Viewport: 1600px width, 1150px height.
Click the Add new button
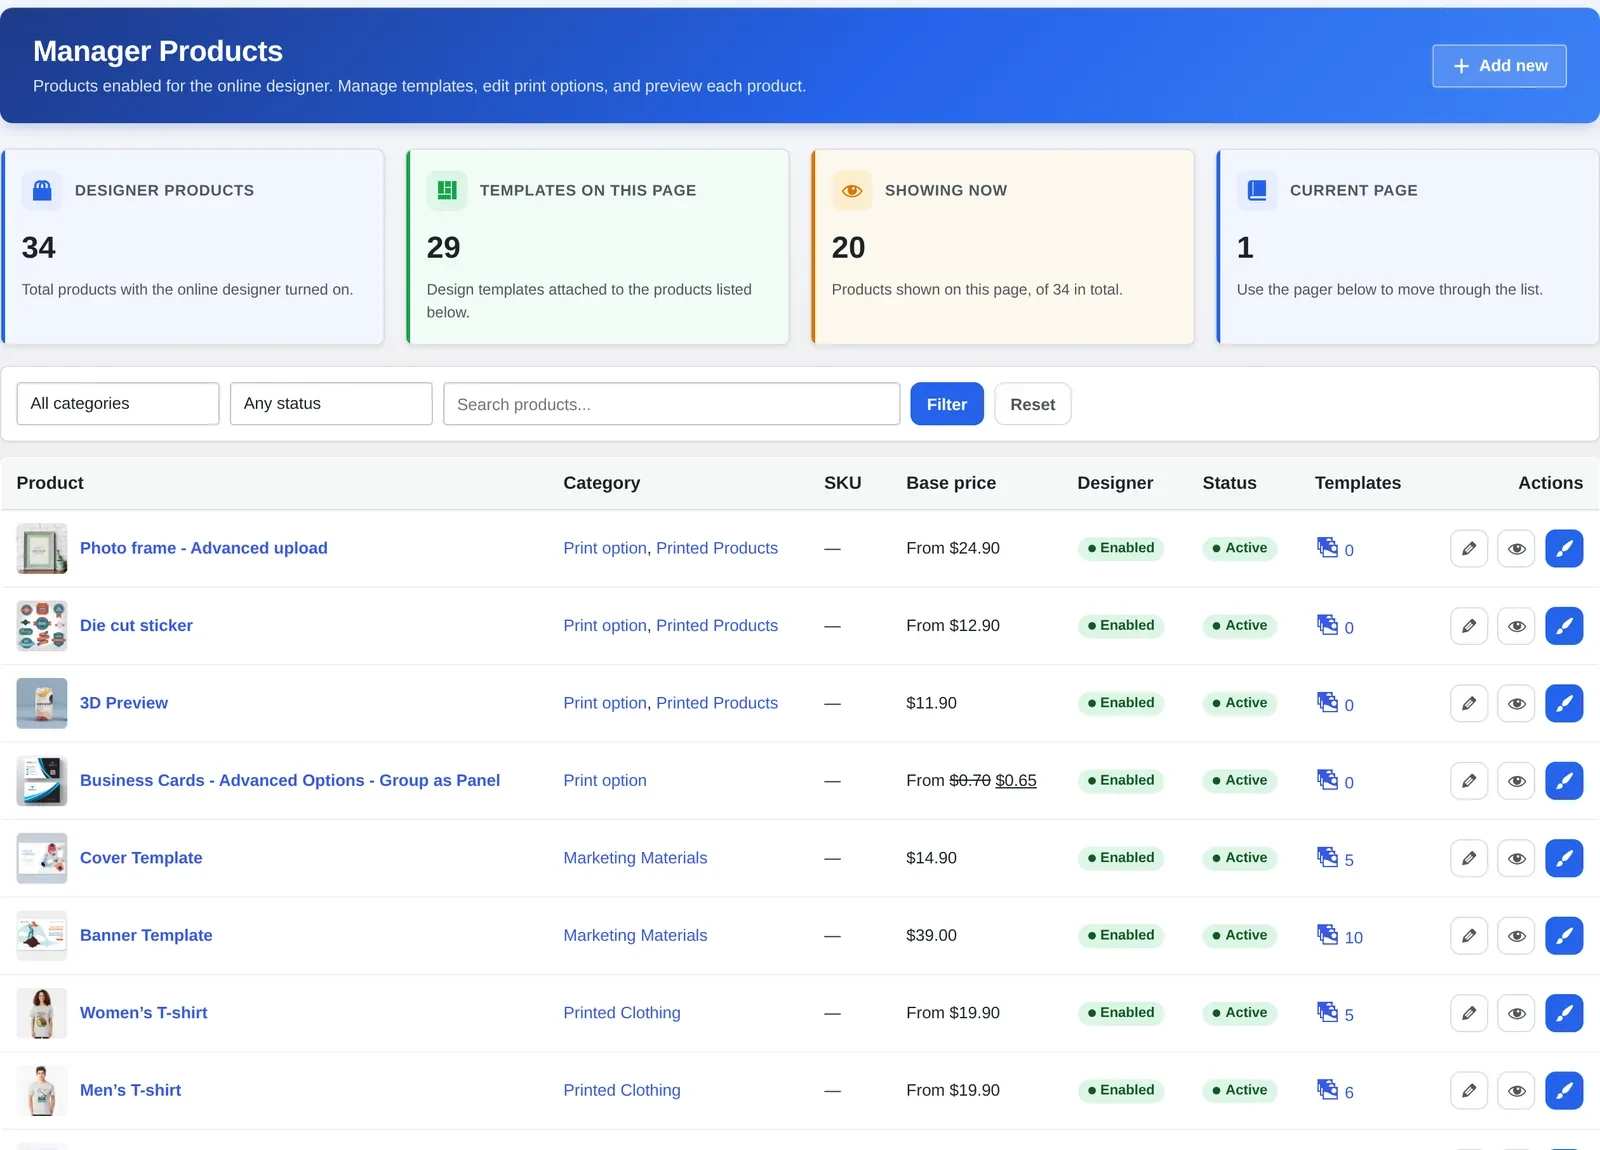click(x=1499, y=66)
